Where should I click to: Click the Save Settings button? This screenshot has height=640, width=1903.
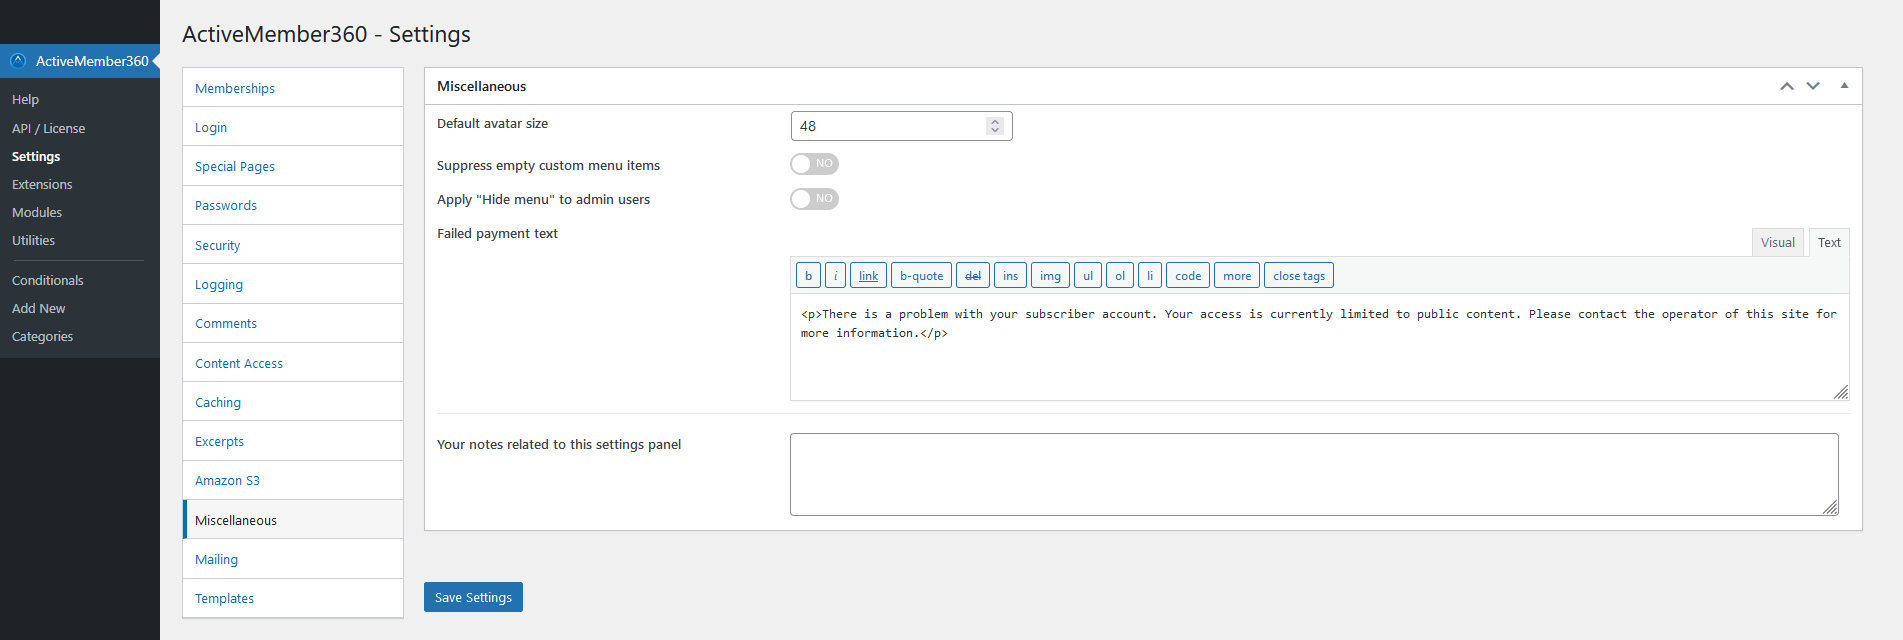coord(473,597)
